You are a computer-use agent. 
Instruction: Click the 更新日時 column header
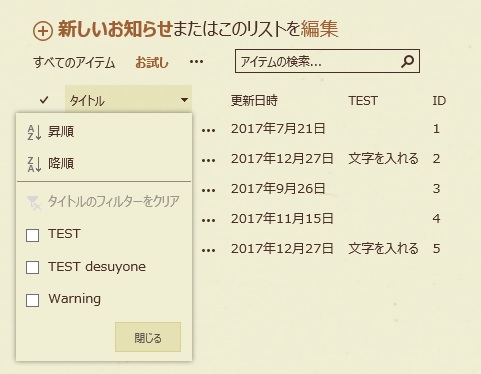click(254, 100)
